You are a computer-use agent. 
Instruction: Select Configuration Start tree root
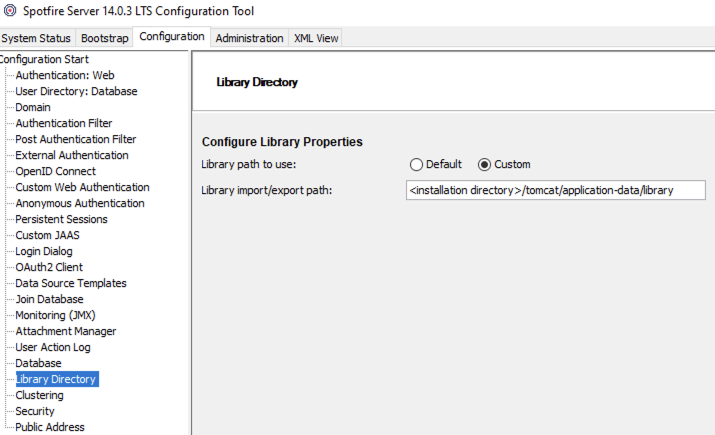click(x=45, y=59)
